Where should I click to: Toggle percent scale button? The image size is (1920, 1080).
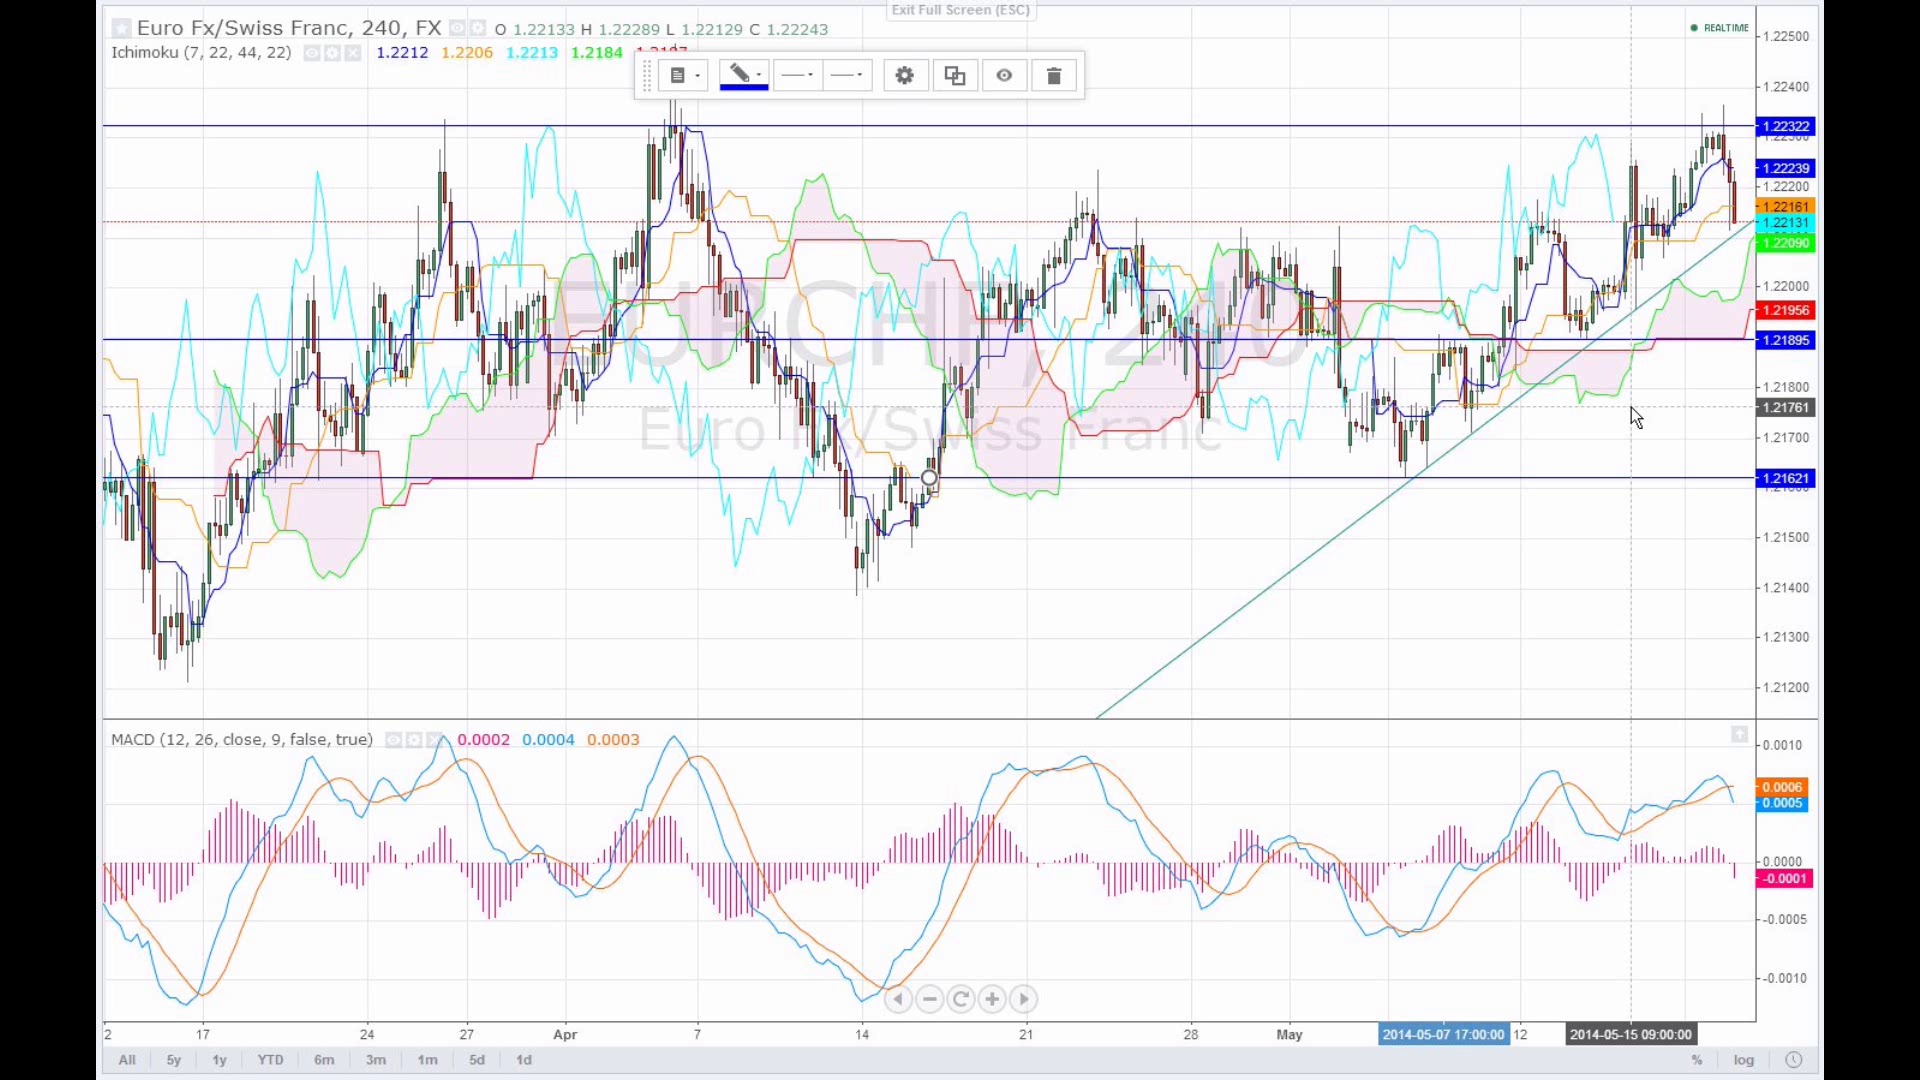[x=1696, y=1060]
